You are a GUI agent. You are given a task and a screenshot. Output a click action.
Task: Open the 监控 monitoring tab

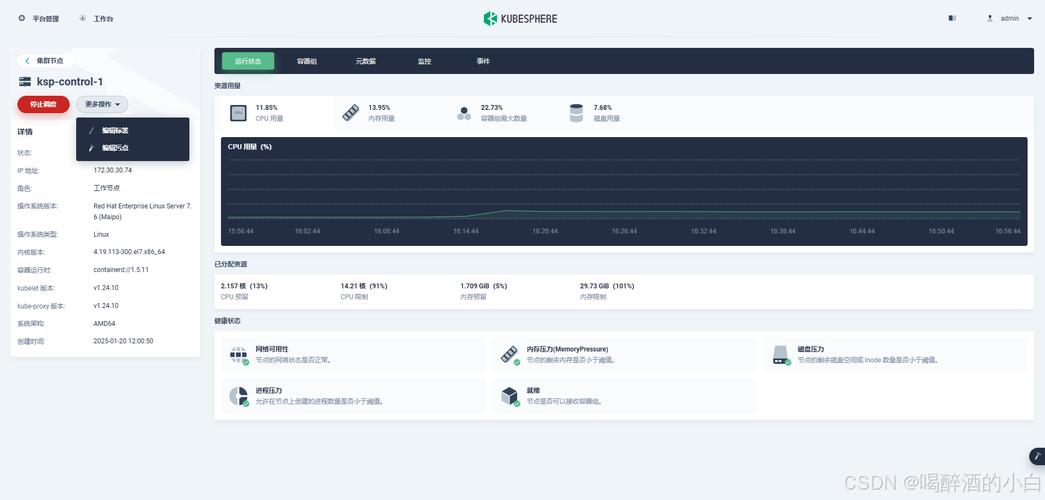coord(424,61)
